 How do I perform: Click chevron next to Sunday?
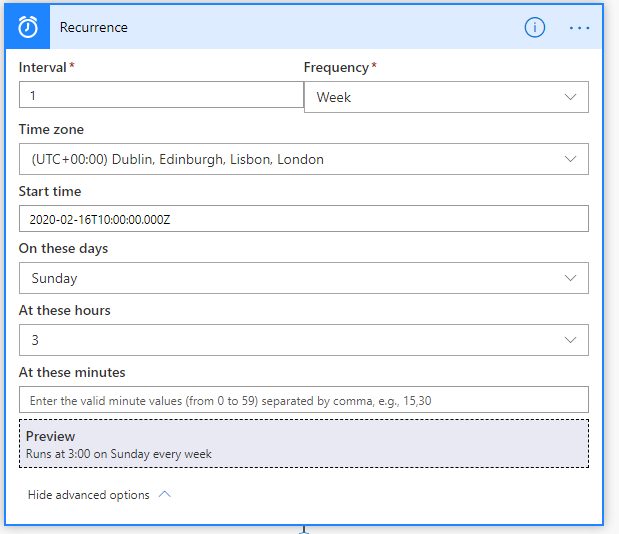pyautogui.click(x=570, y=278)
